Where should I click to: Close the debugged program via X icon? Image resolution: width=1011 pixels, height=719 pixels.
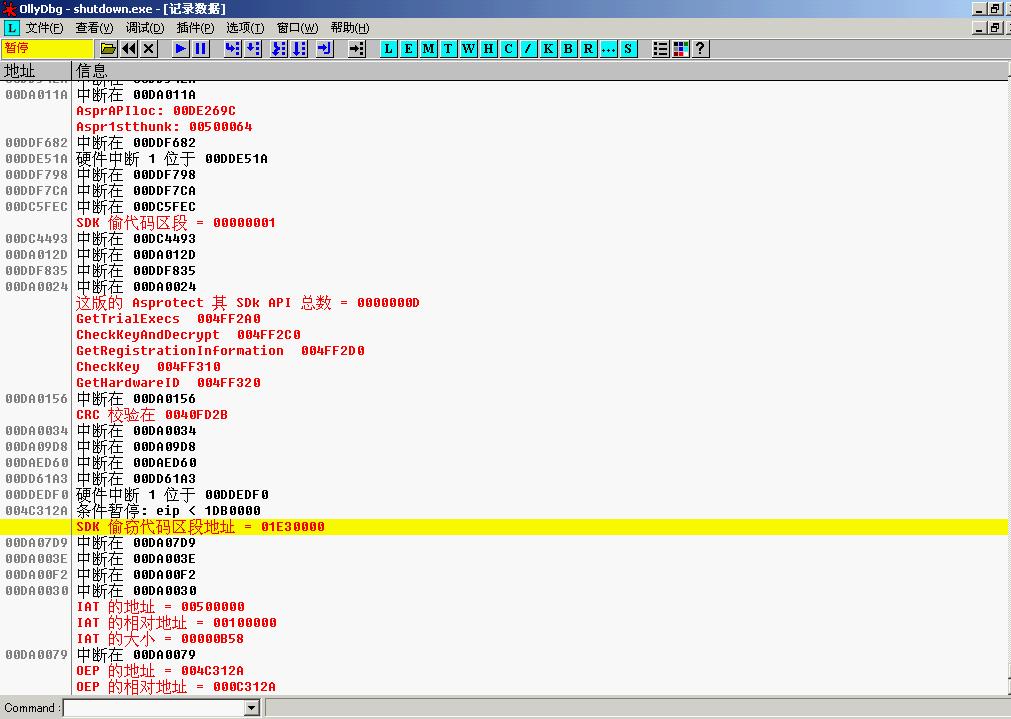tap(149, 49)
